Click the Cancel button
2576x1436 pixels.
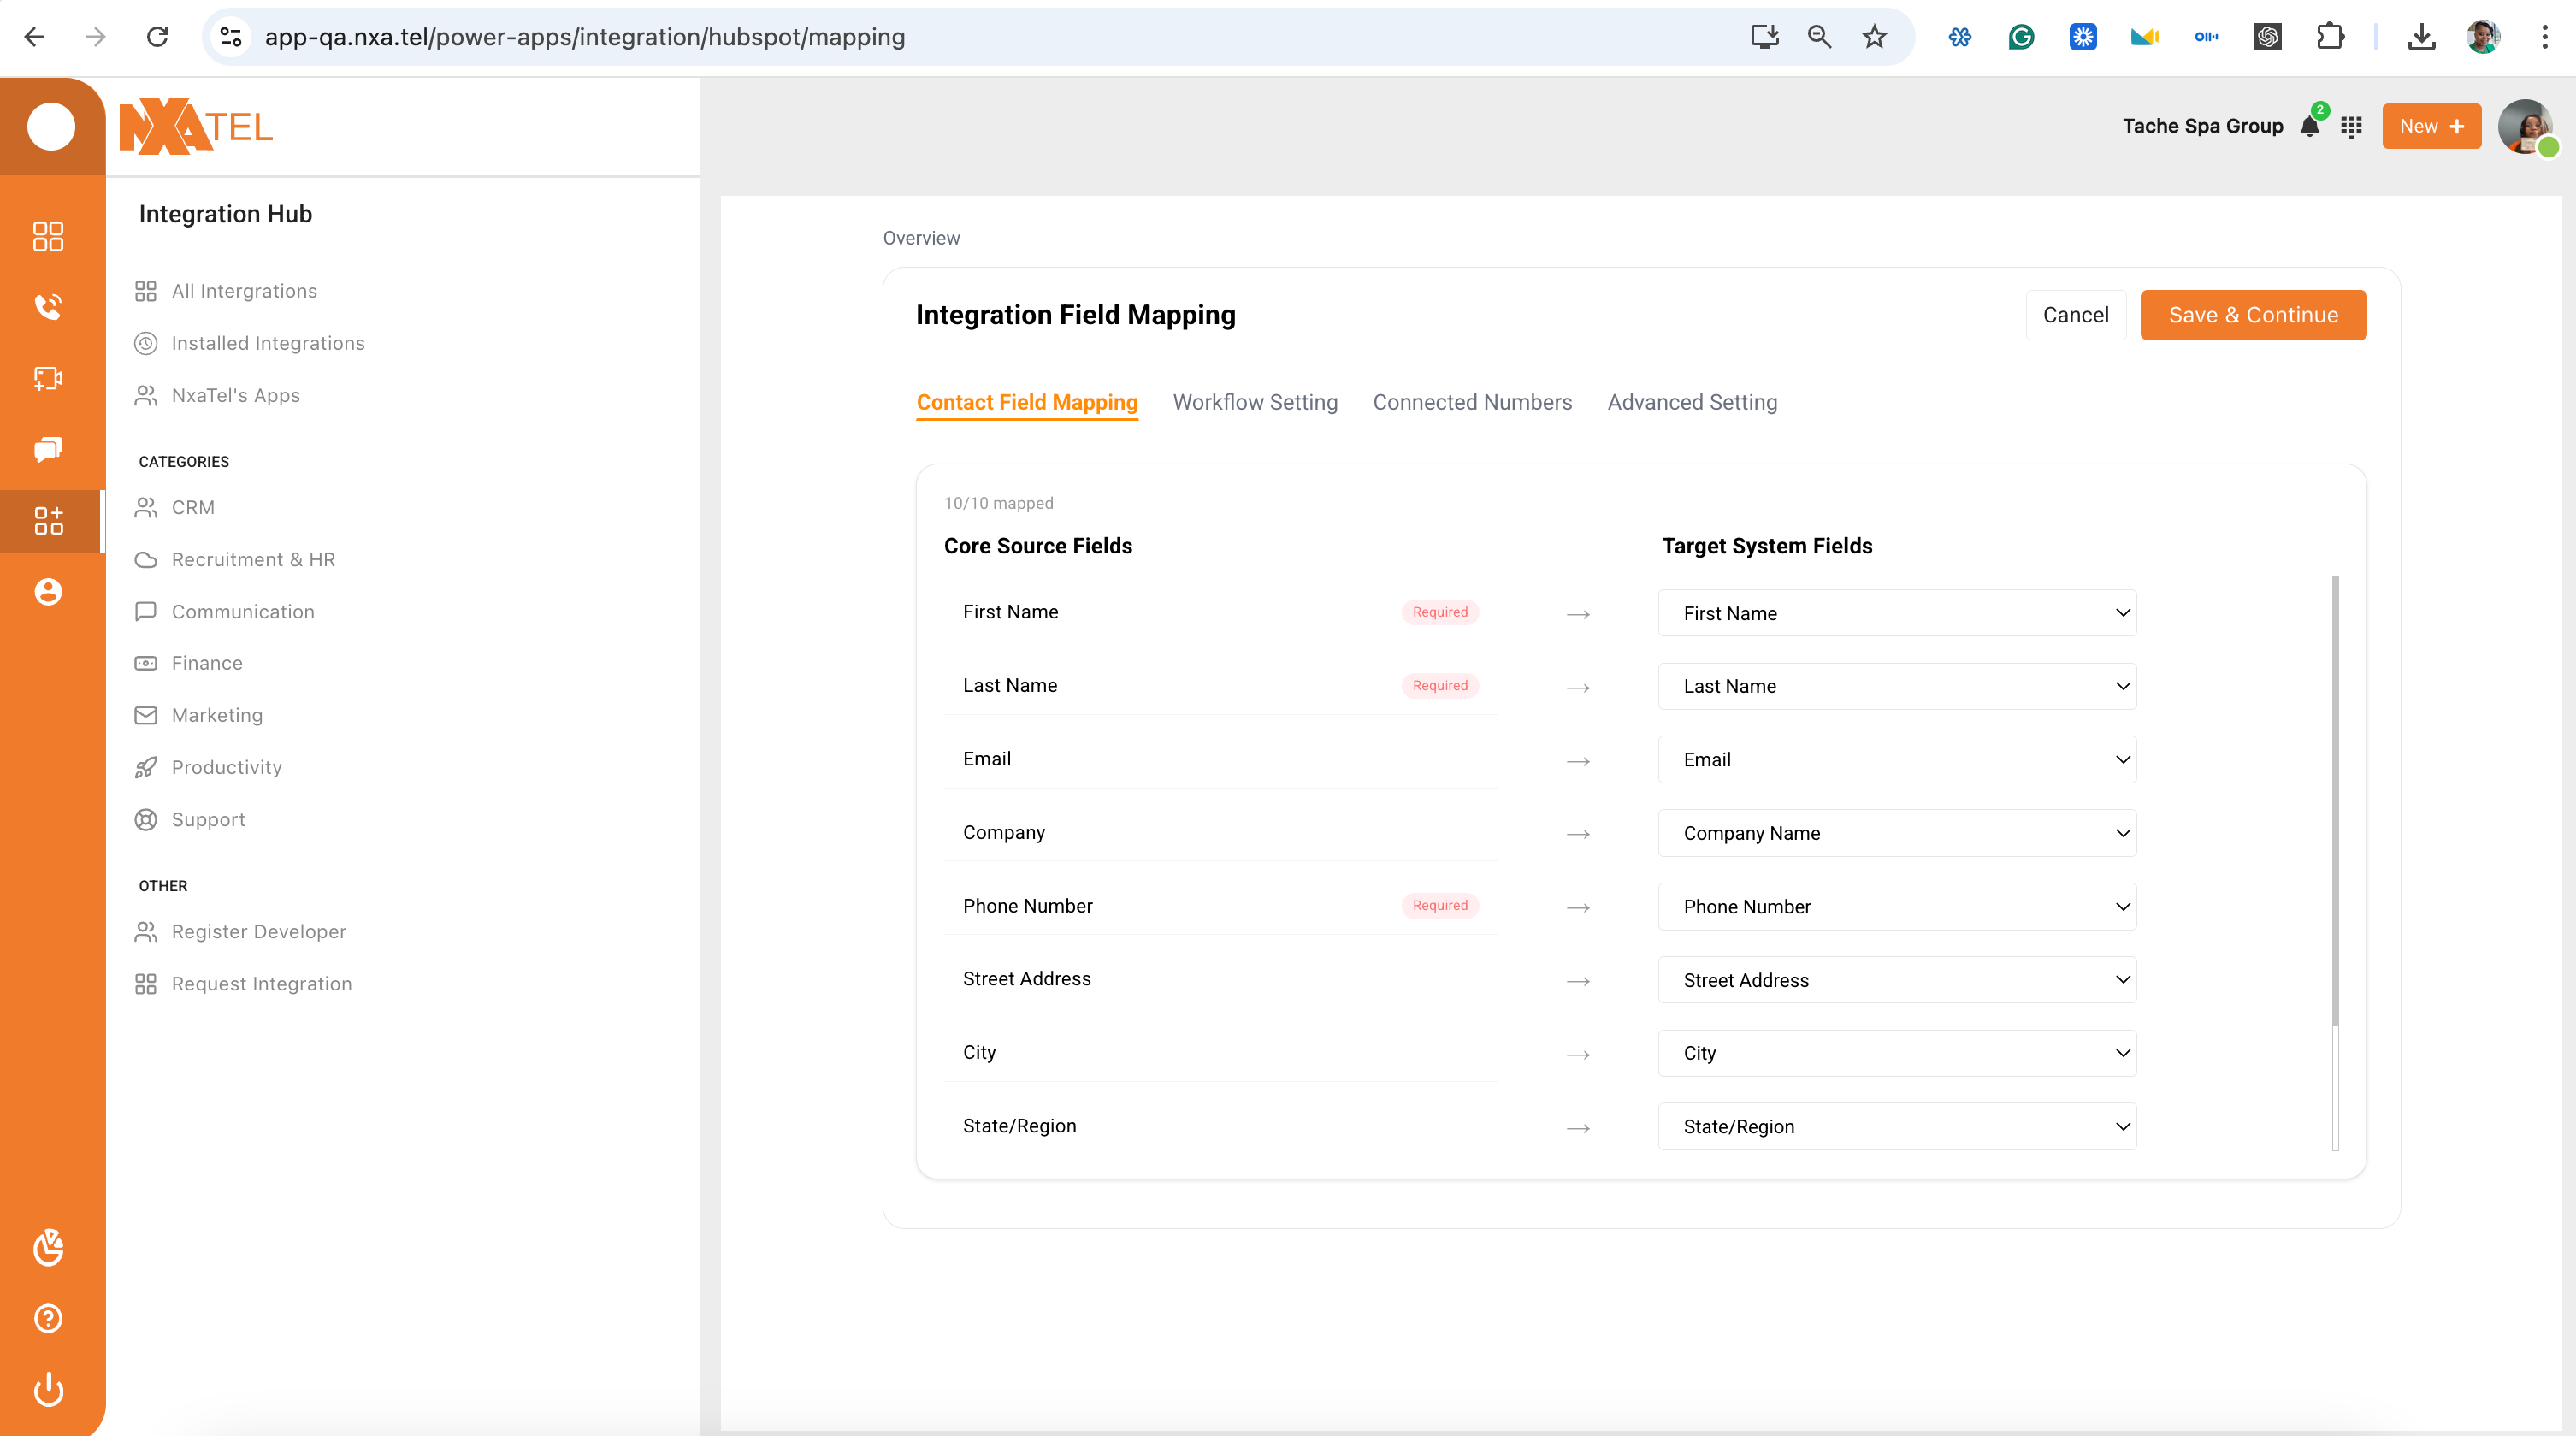(x=2075, y=315)
